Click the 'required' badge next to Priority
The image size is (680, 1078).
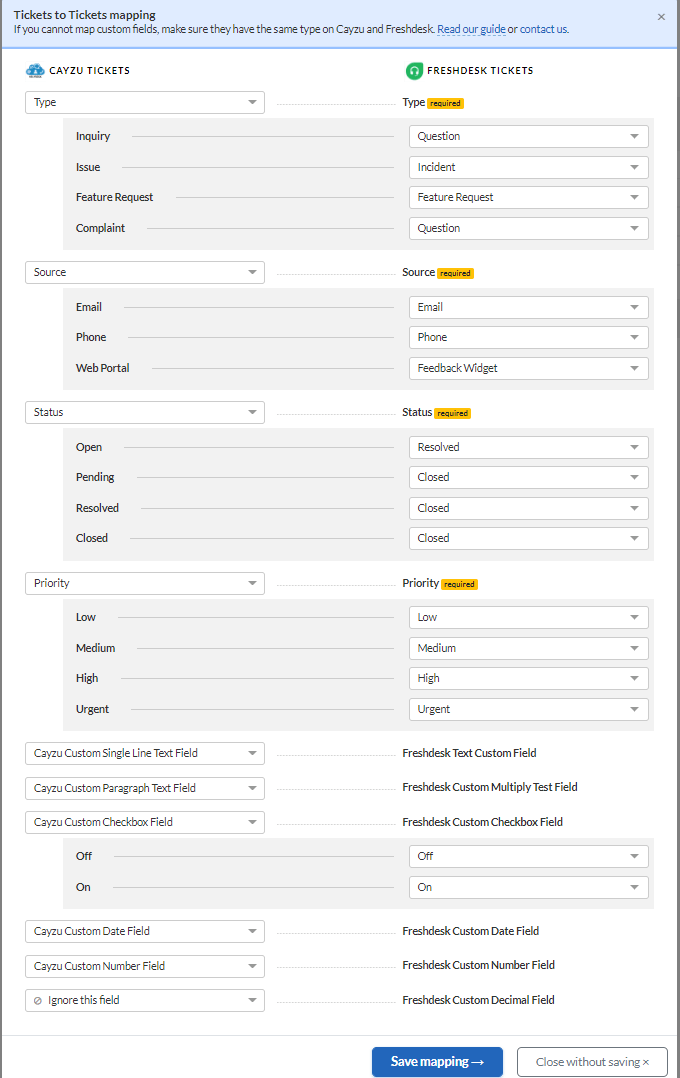coord(459,584)
